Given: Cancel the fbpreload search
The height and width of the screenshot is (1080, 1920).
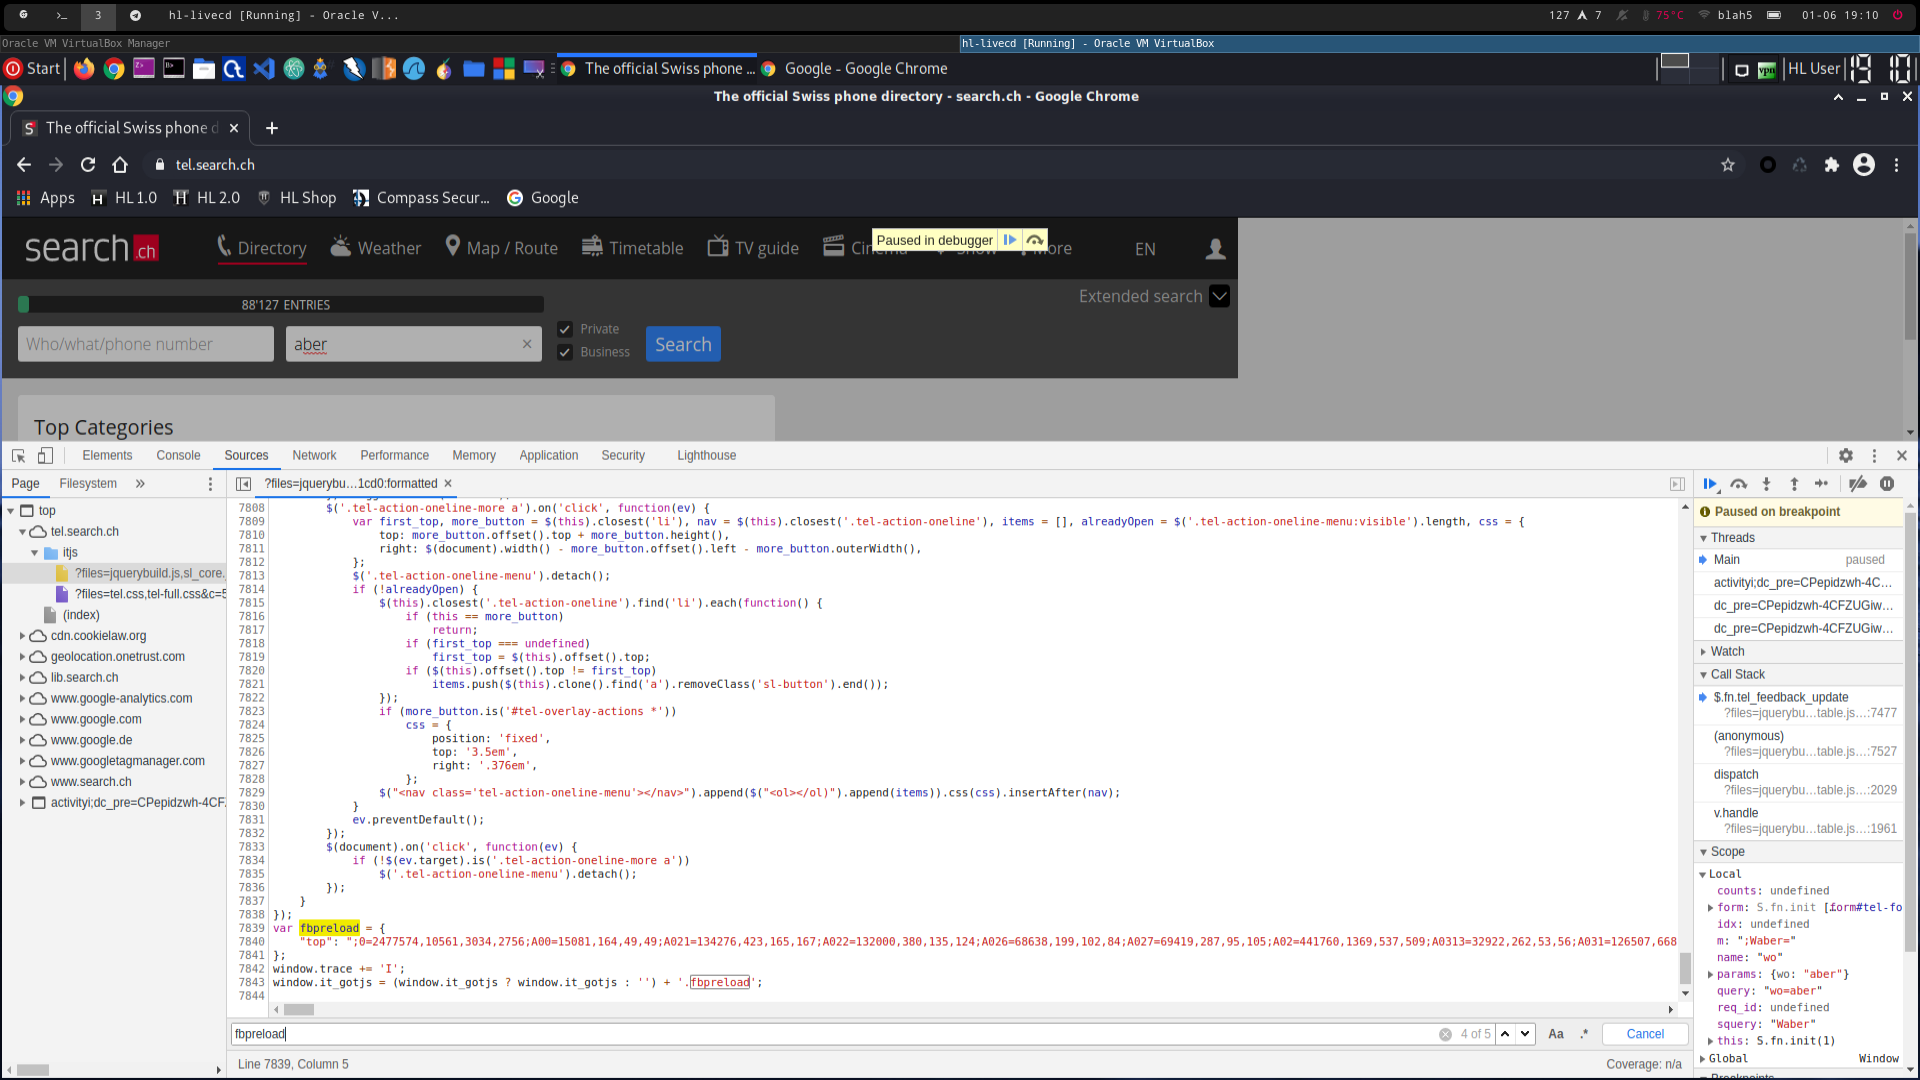Looking at the screenshot, I should [1645, 1034].
